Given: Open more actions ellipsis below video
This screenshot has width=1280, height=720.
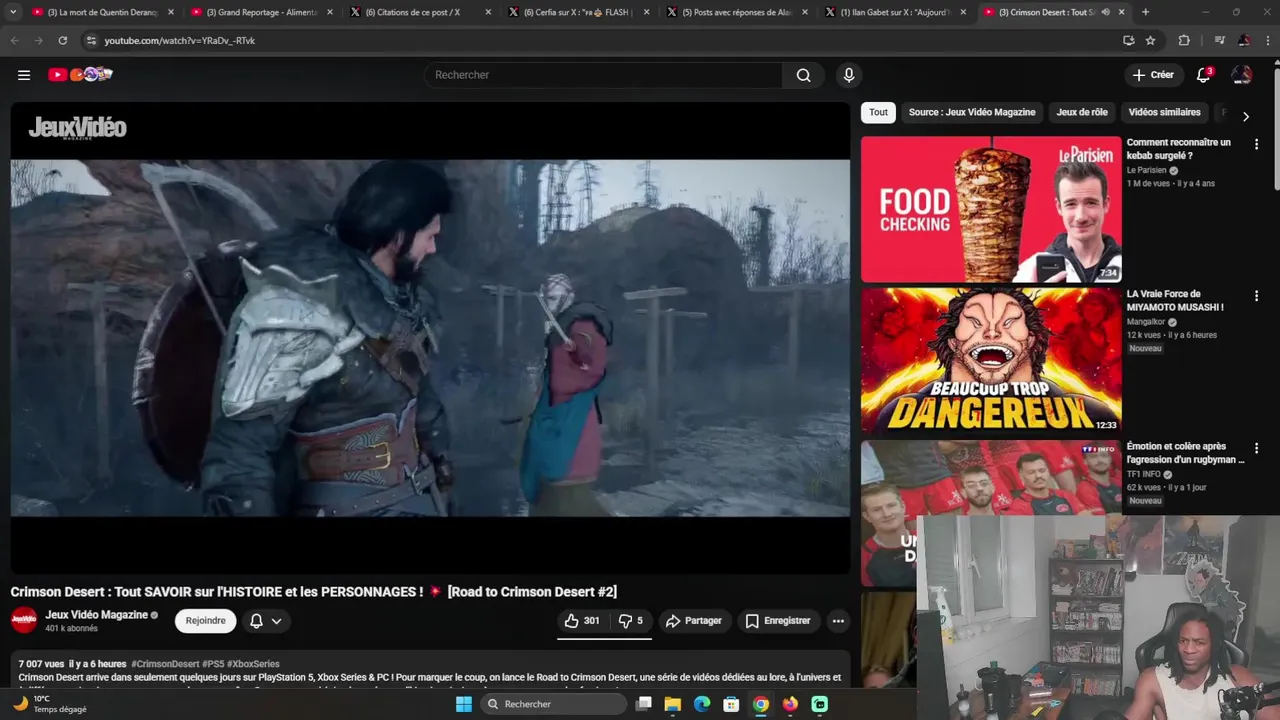Looking at the screenshot, I should coord(838,621).
